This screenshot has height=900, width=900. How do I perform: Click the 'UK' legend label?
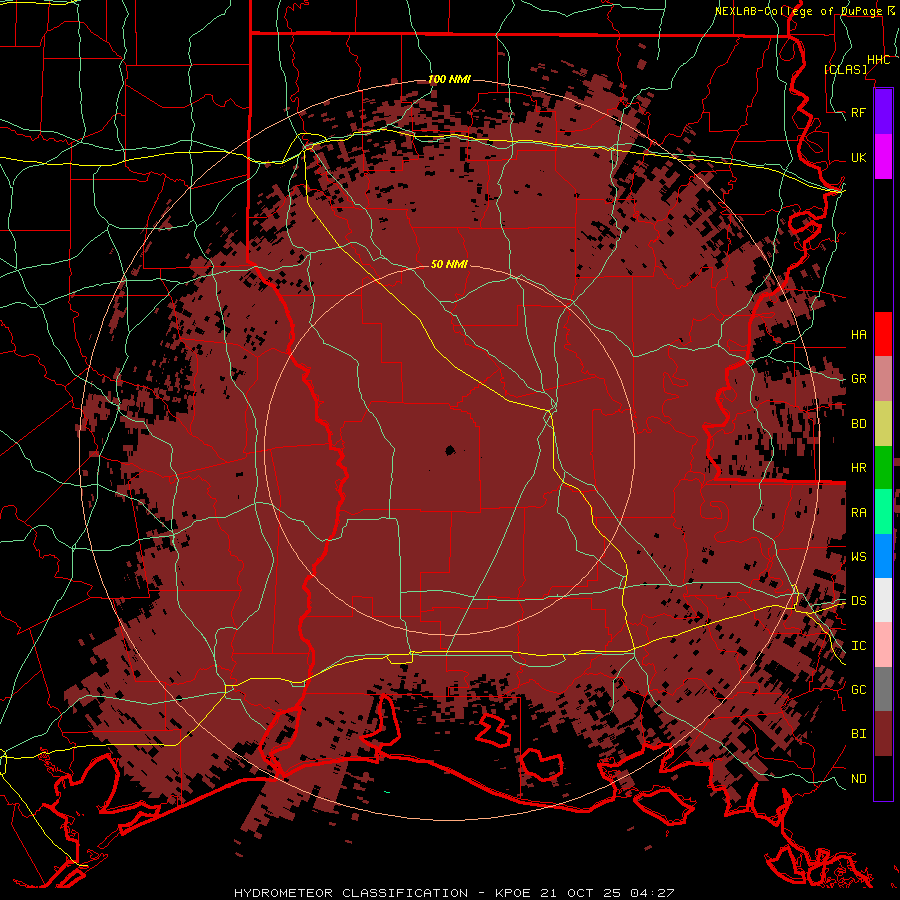(858, 157)
